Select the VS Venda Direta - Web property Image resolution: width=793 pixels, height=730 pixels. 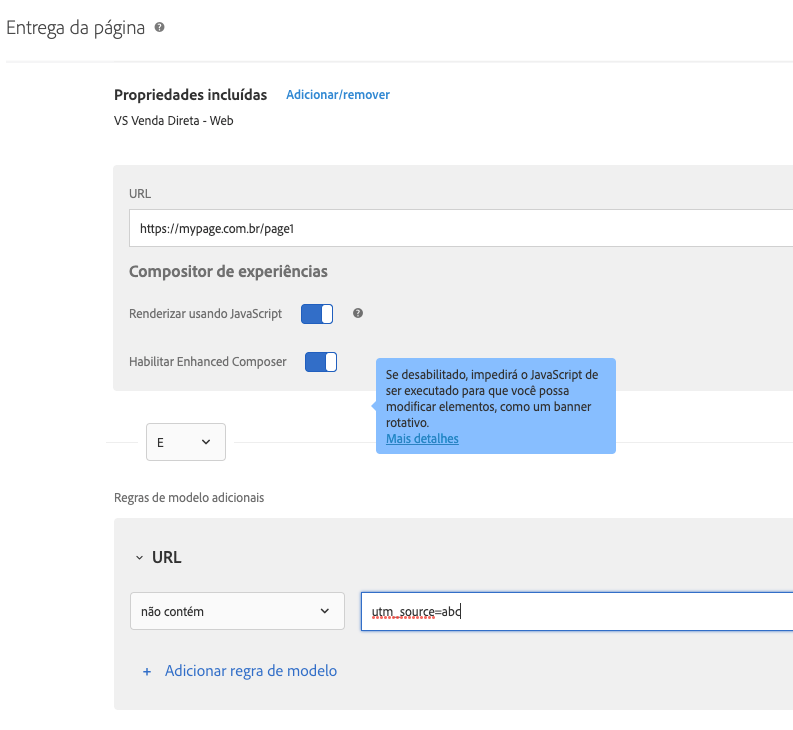click(x=174, y=121)
